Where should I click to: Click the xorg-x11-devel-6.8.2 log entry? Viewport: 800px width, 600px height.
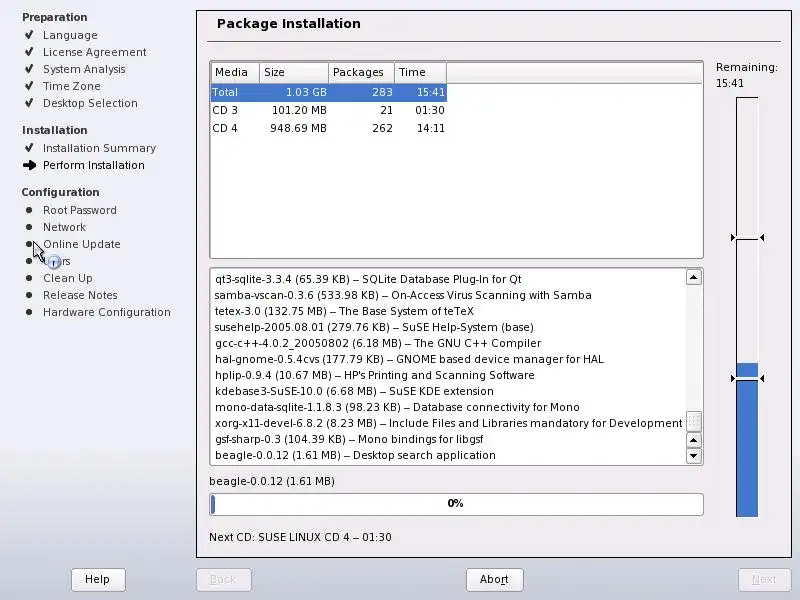[x=448, y=423]
